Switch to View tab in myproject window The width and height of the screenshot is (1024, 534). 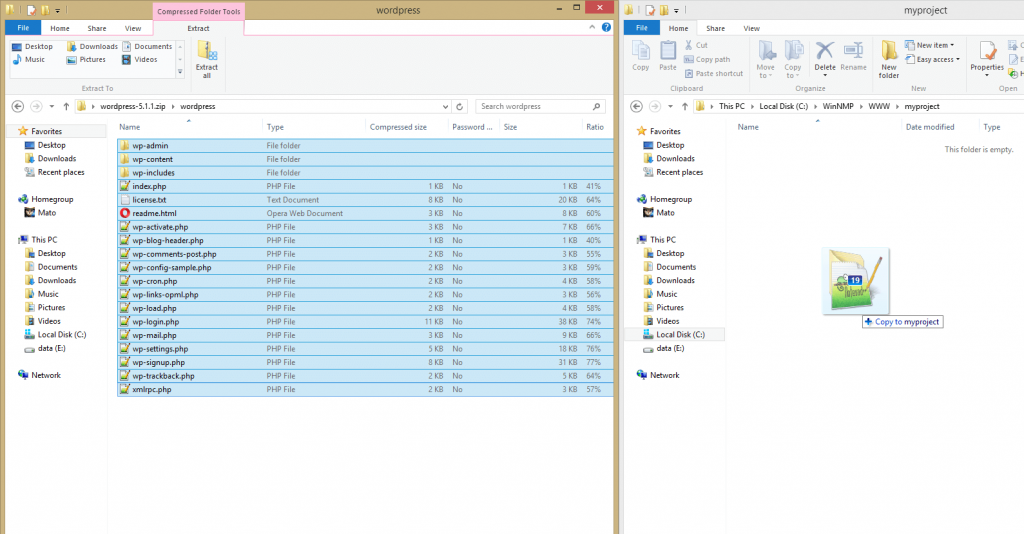pyautogui.click(x=751, y=28)
